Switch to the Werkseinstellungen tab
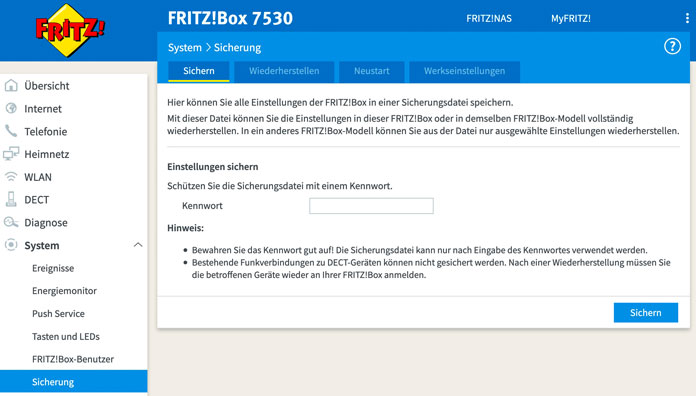 tap(464, 71)
